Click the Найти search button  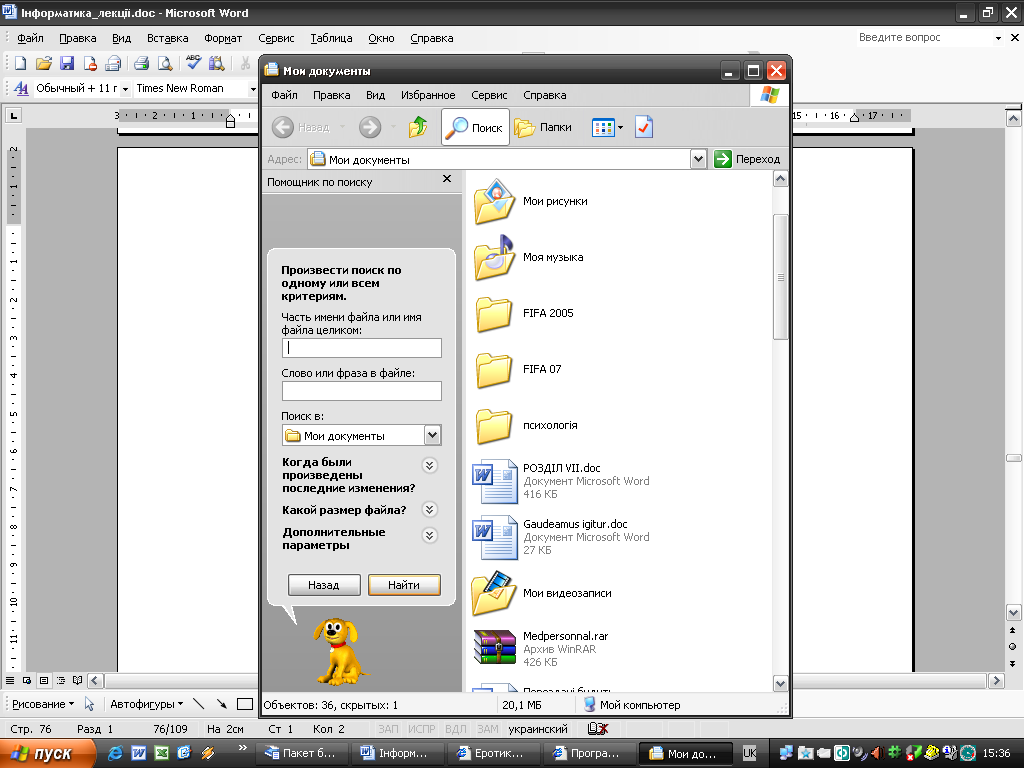pyautogui.click(x=404, y=585)
